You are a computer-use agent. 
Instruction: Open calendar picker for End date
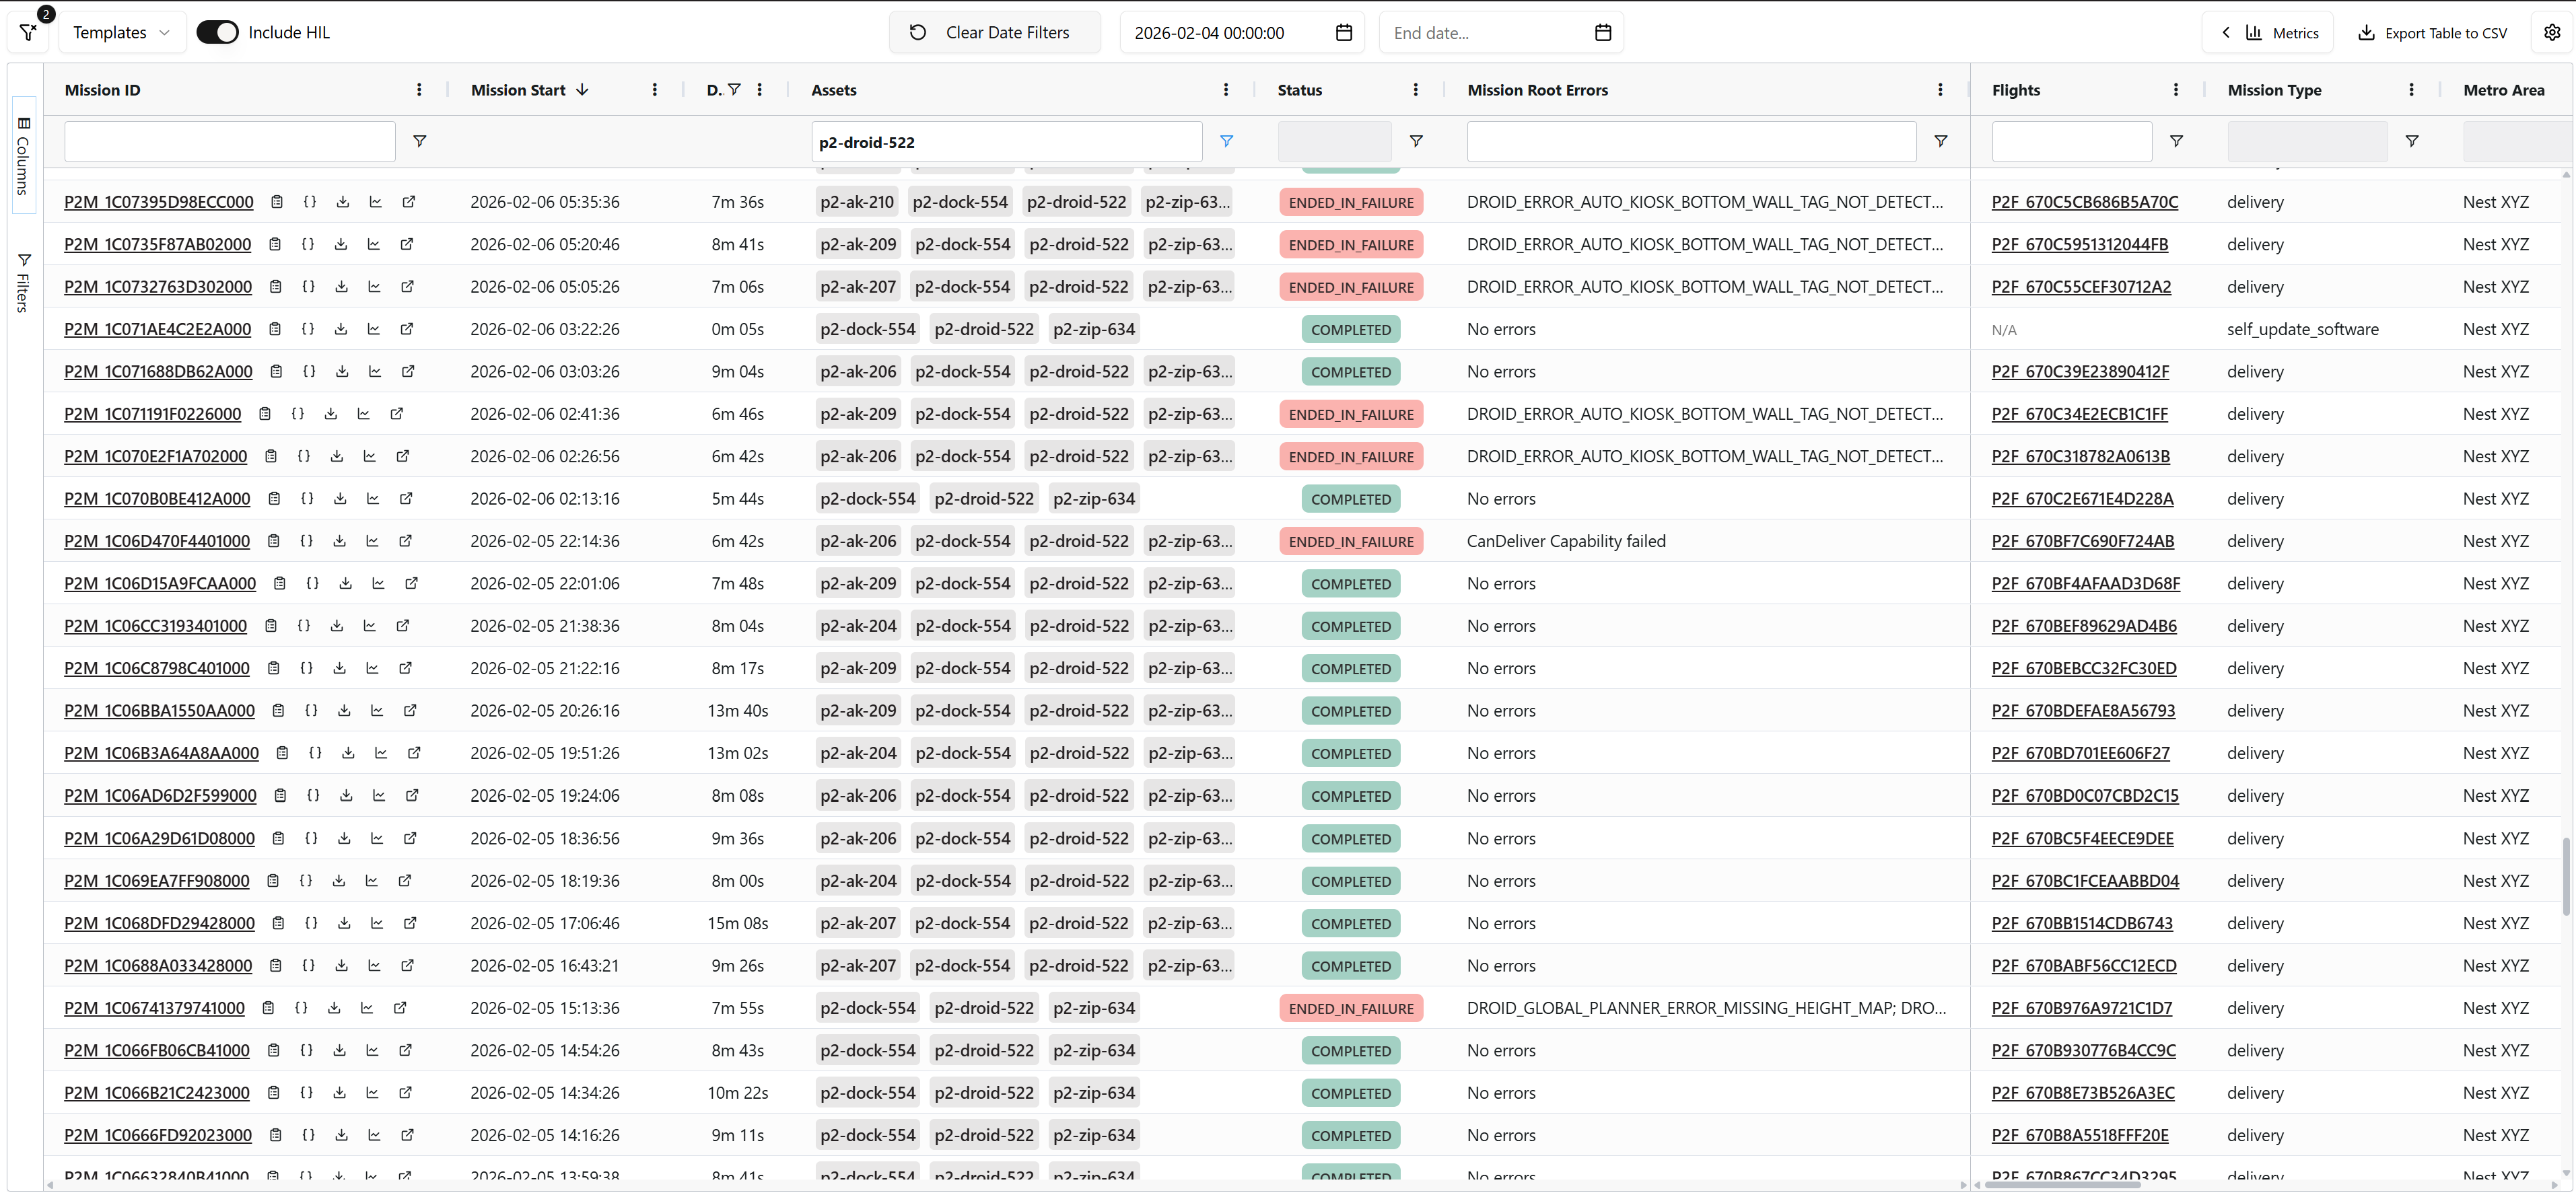[x=1603, y=33]
